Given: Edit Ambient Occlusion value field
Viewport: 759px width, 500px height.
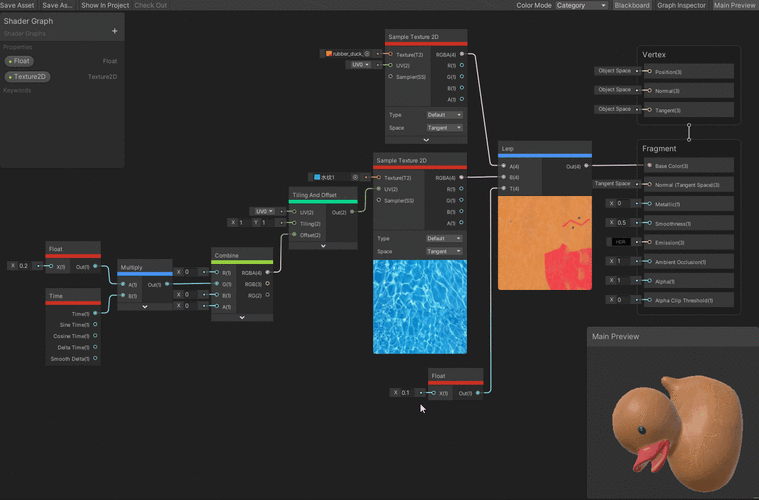Looking at the screenshot, I should 622,261.
